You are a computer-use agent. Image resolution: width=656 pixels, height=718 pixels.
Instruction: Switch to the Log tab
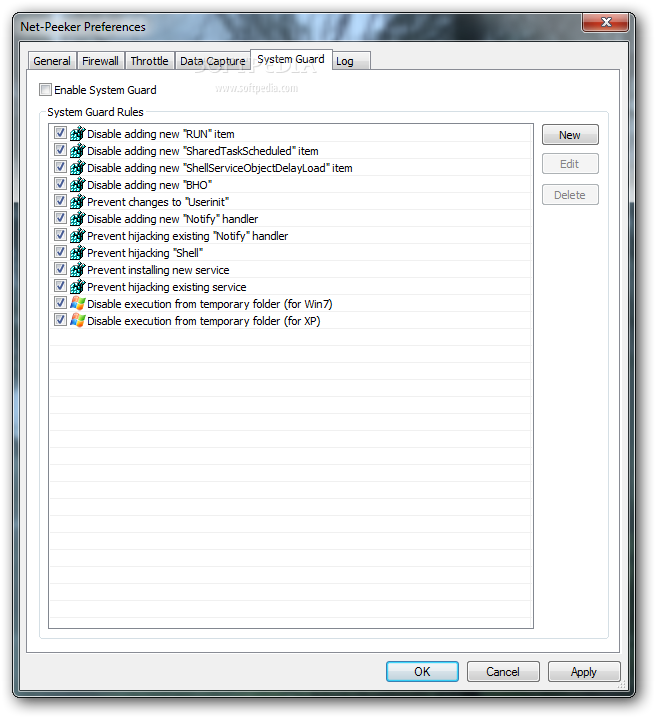(351, 61)
